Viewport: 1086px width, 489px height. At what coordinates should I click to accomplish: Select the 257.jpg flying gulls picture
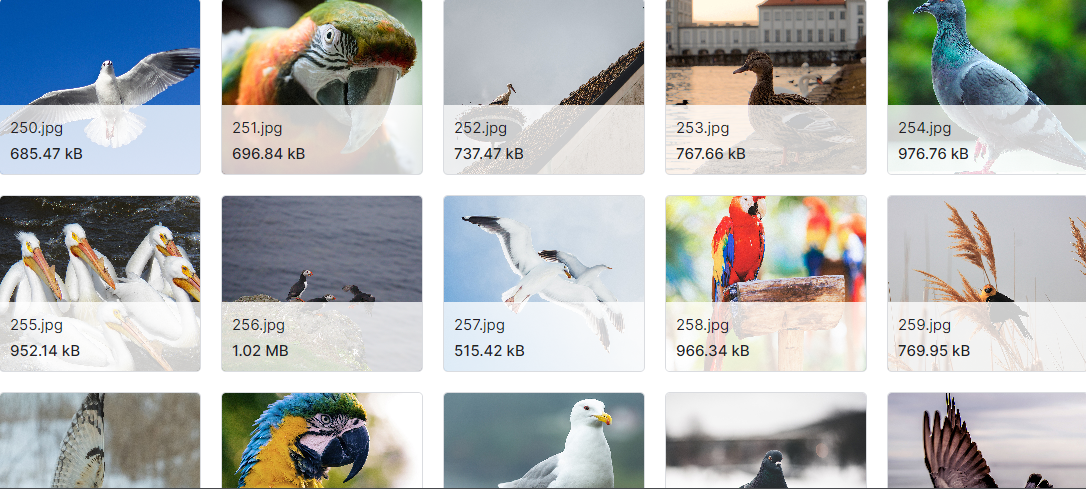click(544, 283)
